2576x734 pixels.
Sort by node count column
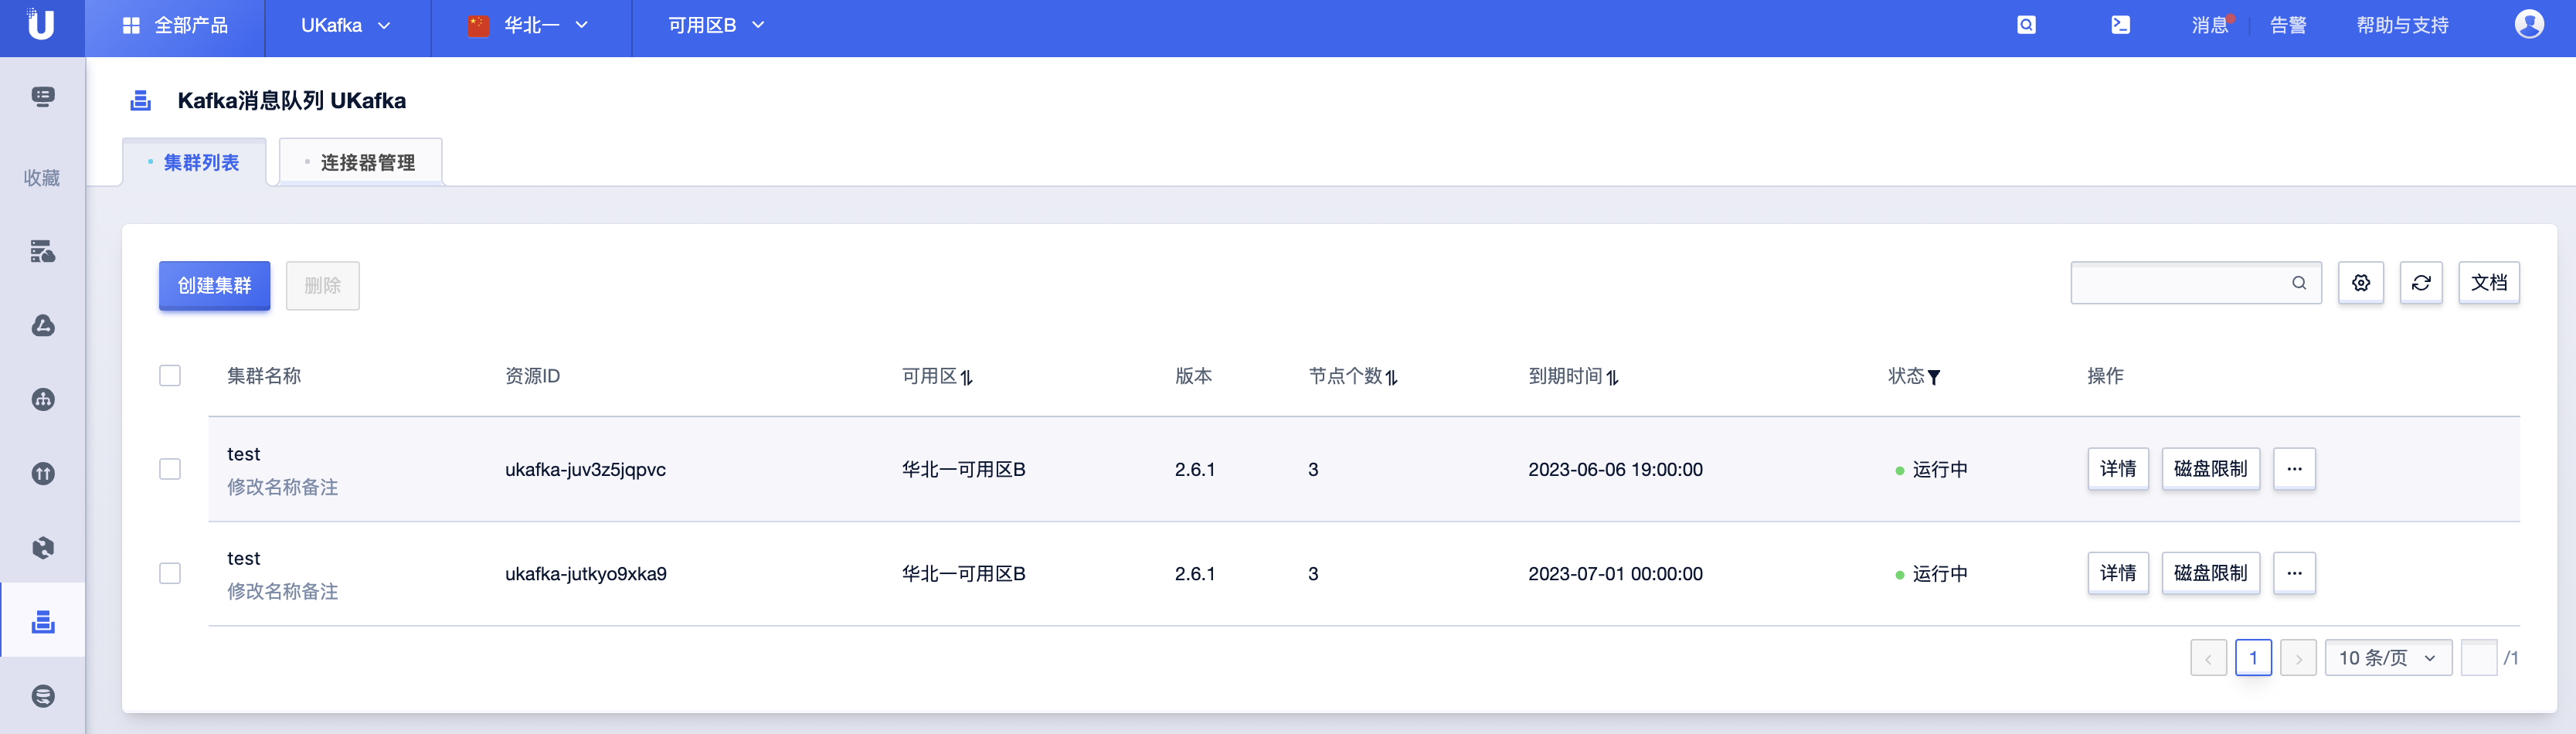[x=1392, y=377]
